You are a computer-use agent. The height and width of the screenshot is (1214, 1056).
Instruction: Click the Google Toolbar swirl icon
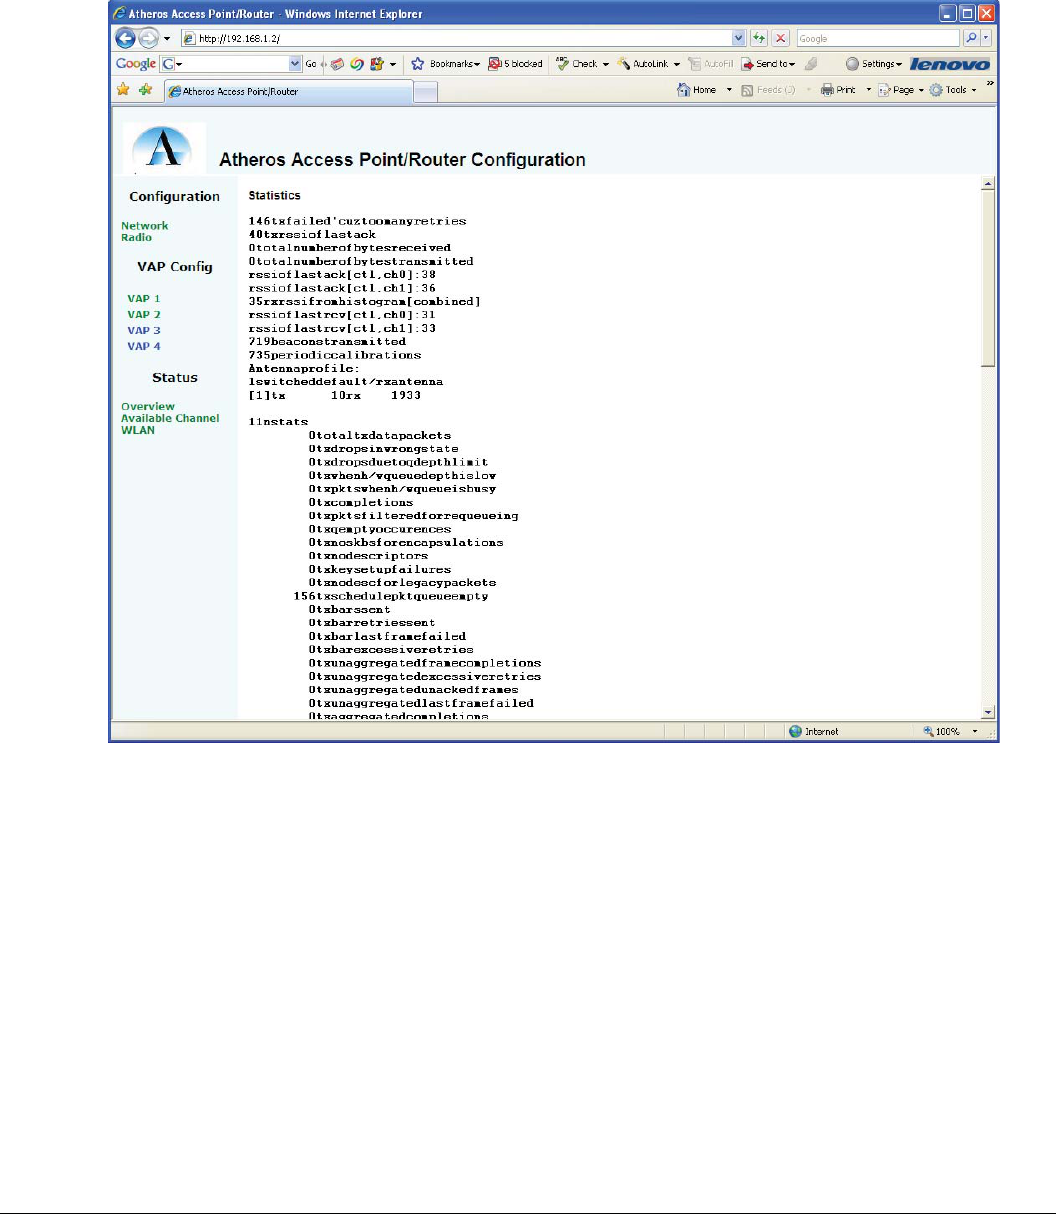(x=357, y=64)
